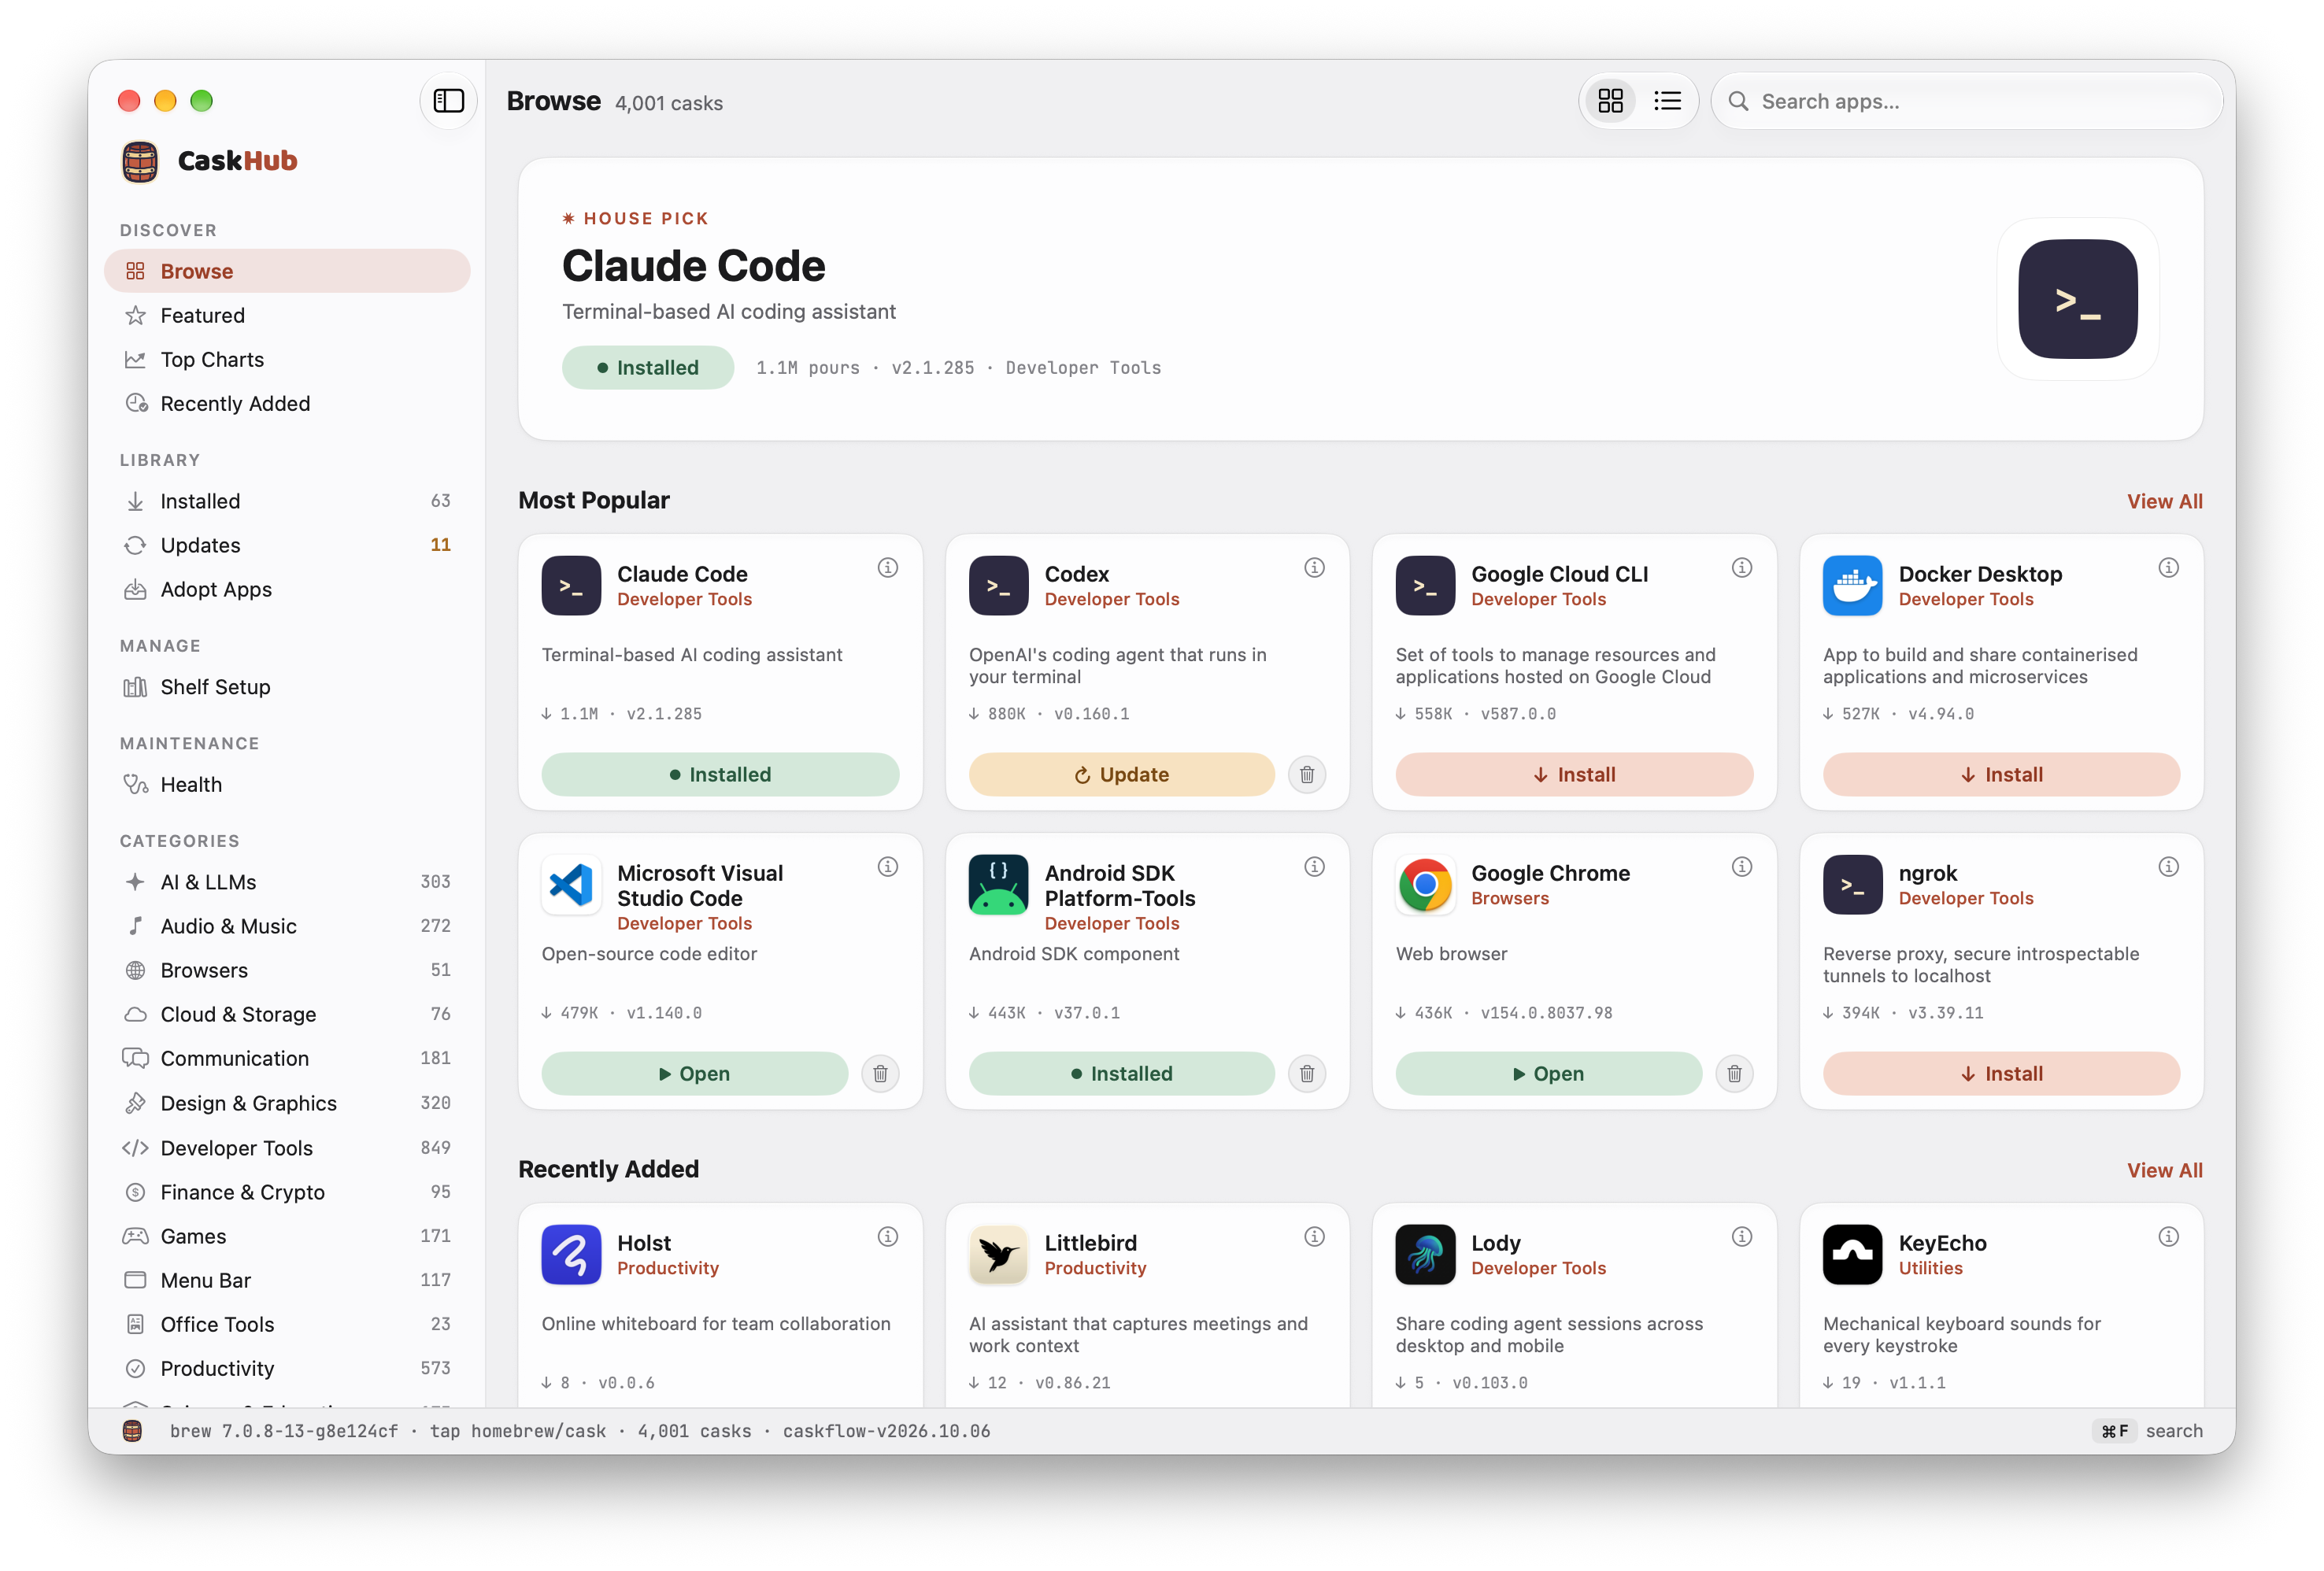Click the house pick Claude Code thumbnail
Viewport: 2324px width, 1571px height.
(x=2077, y=299)
